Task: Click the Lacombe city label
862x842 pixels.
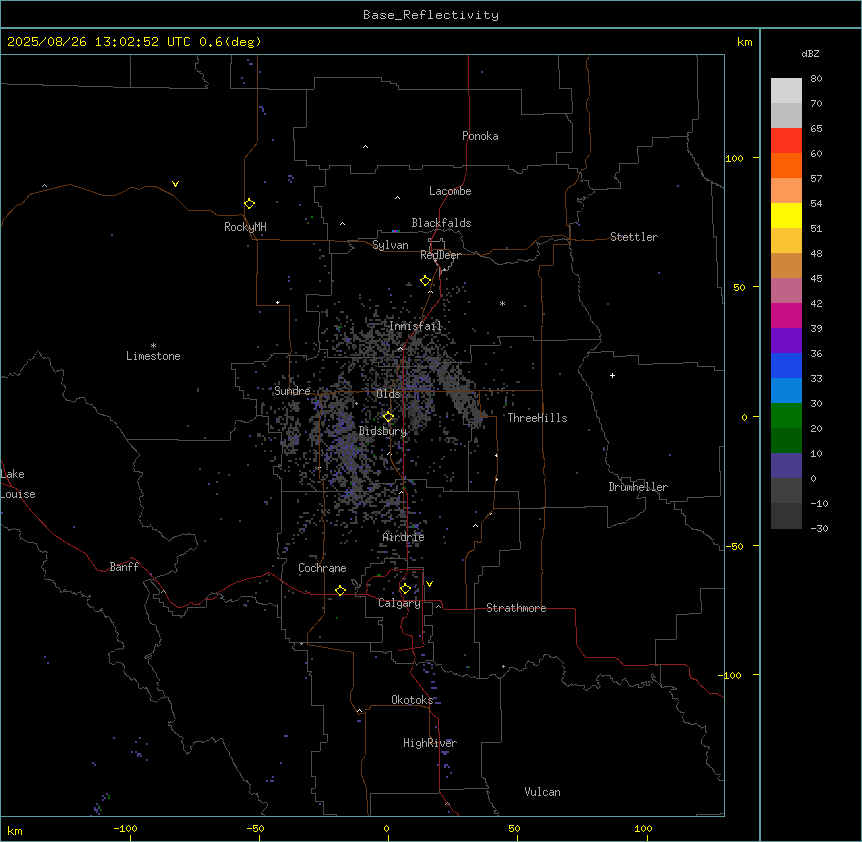Action: (450, 191)
